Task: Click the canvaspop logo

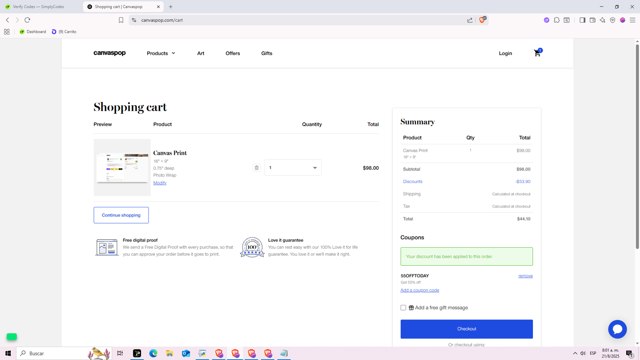Action: click(x=109, y=53)
